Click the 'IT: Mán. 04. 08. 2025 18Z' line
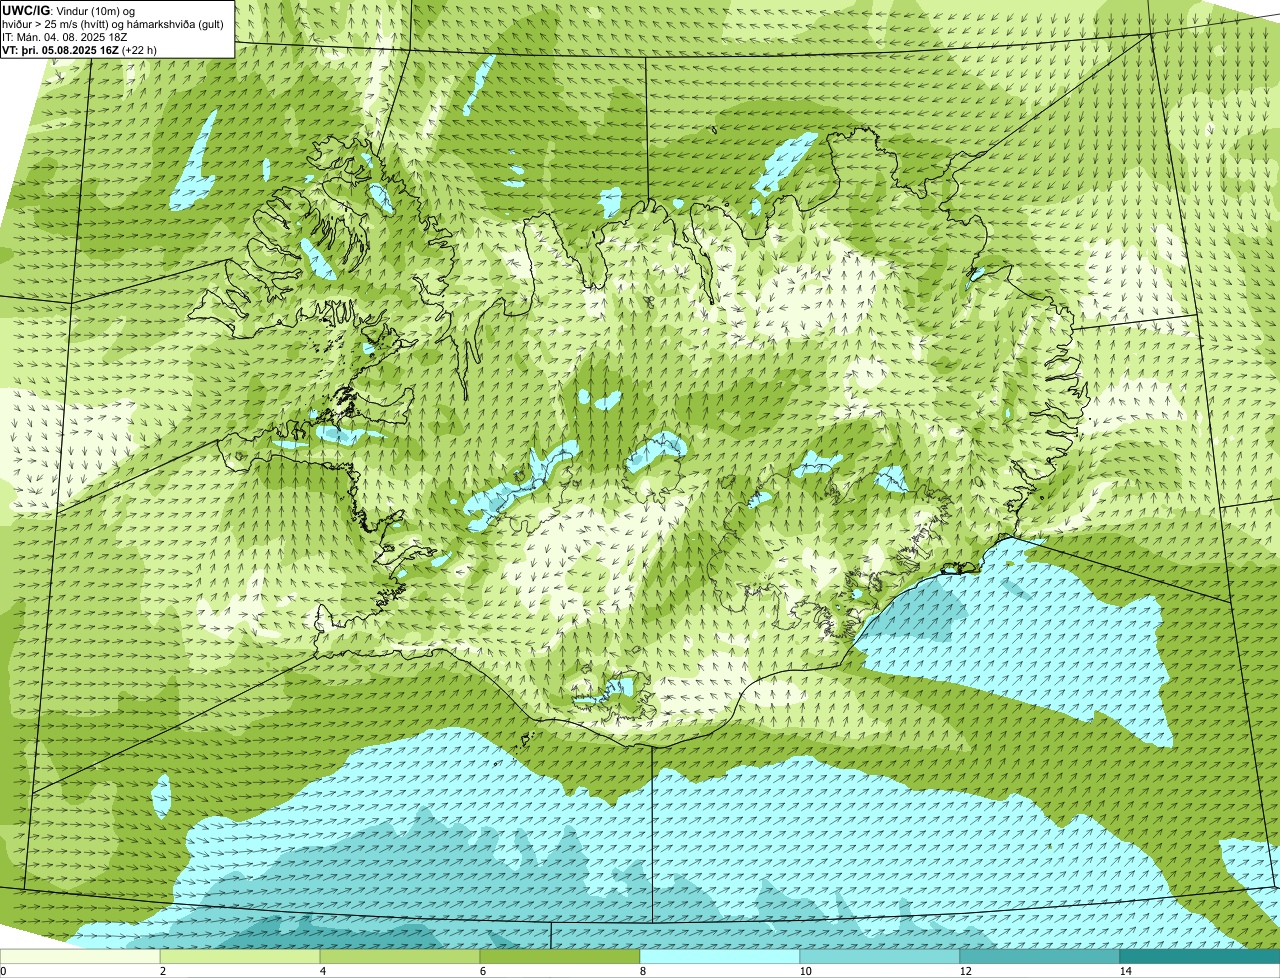The width and height of the screenshot is (1280, 978). (x=65, y=37)
